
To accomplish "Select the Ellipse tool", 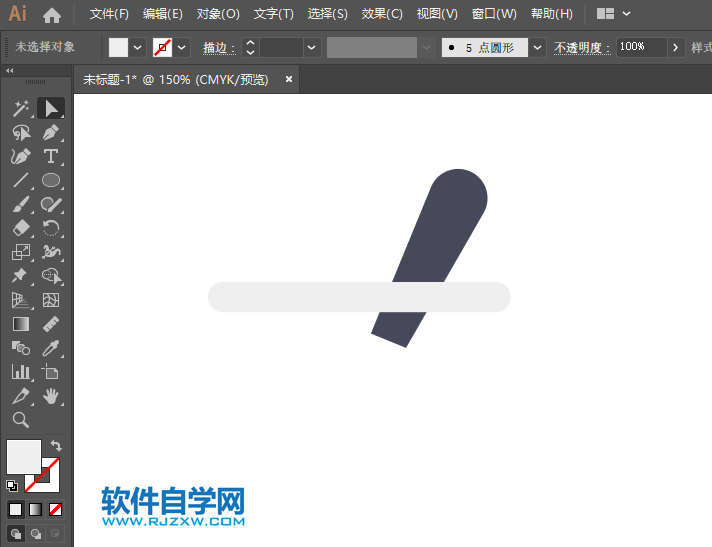I will pyautogui.click(x=51, y=181).
